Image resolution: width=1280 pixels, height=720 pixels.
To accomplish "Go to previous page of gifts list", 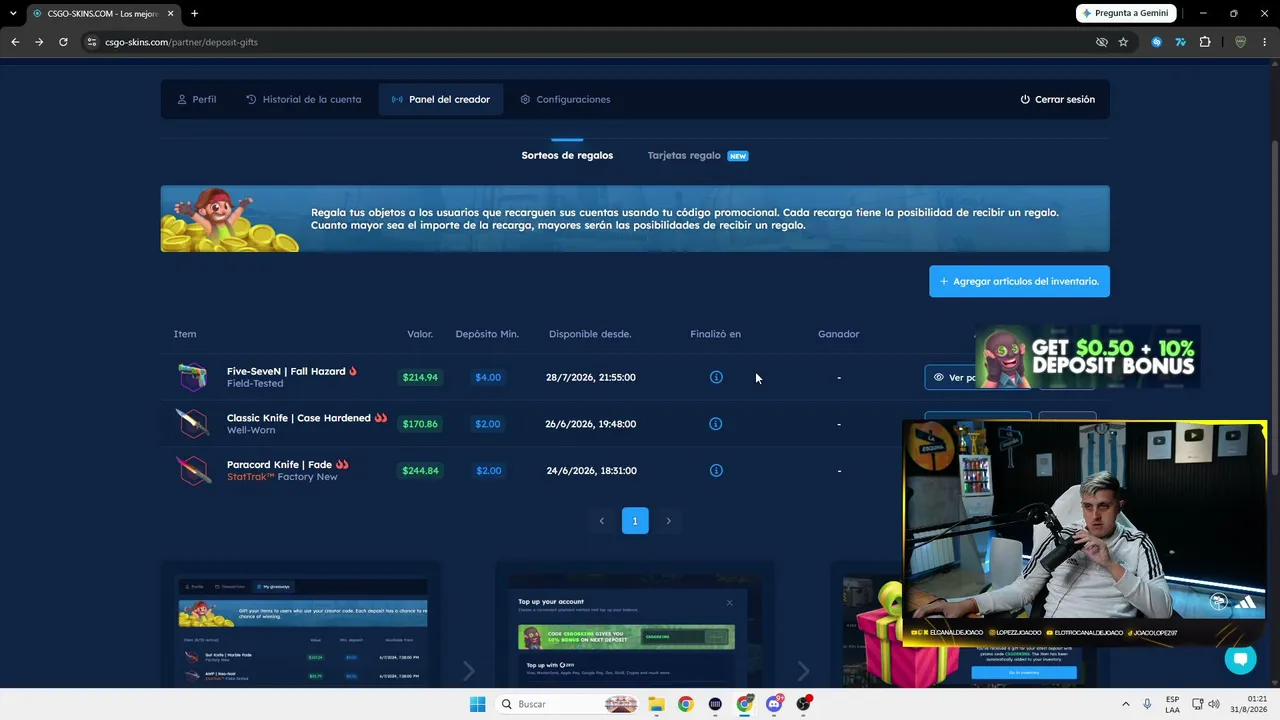I will (602, 521).
